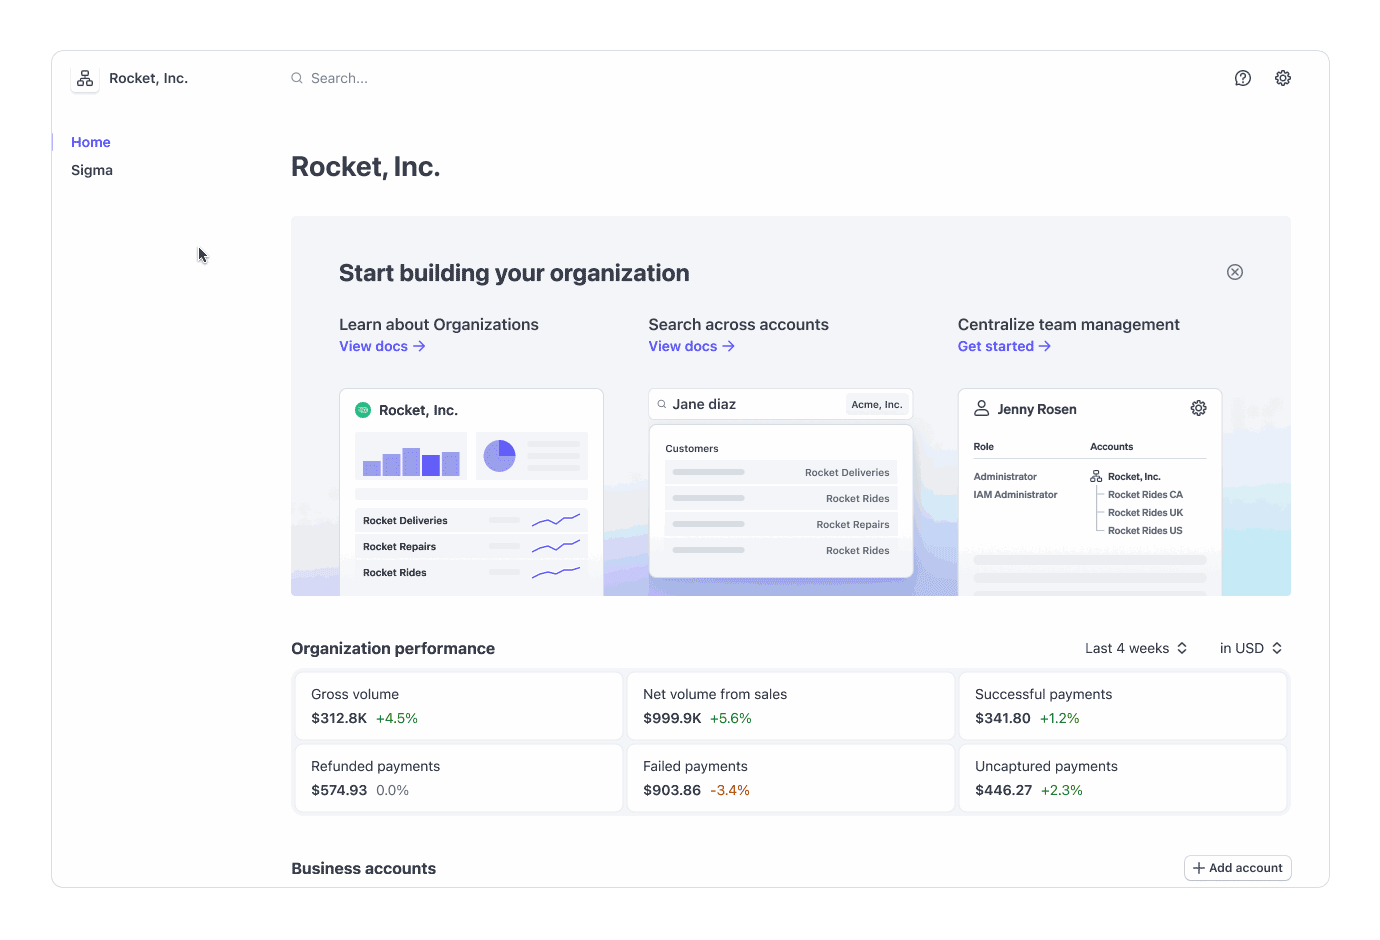
Task: Click the org tree icon beside Rocket, Inc. accounts
Action: (x=1096, y=476)
